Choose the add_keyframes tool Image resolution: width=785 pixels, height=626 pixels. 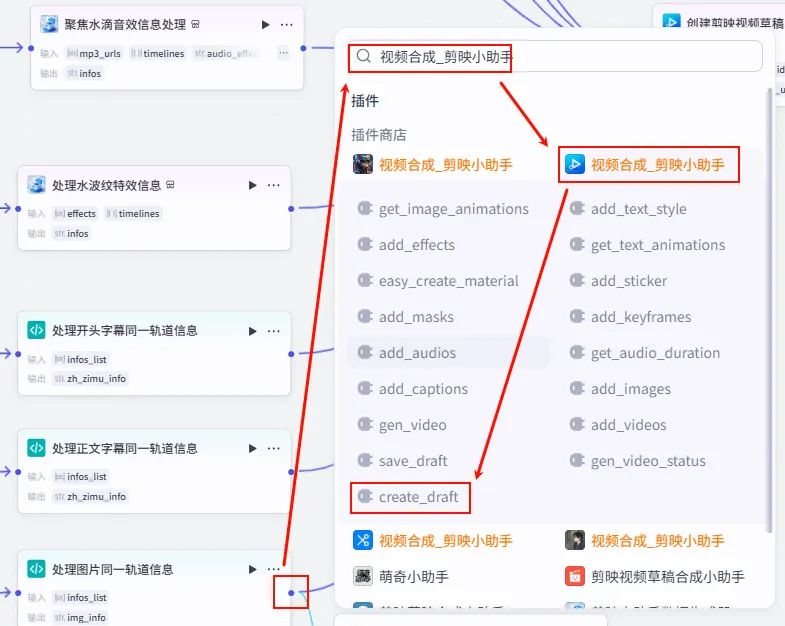631,317
